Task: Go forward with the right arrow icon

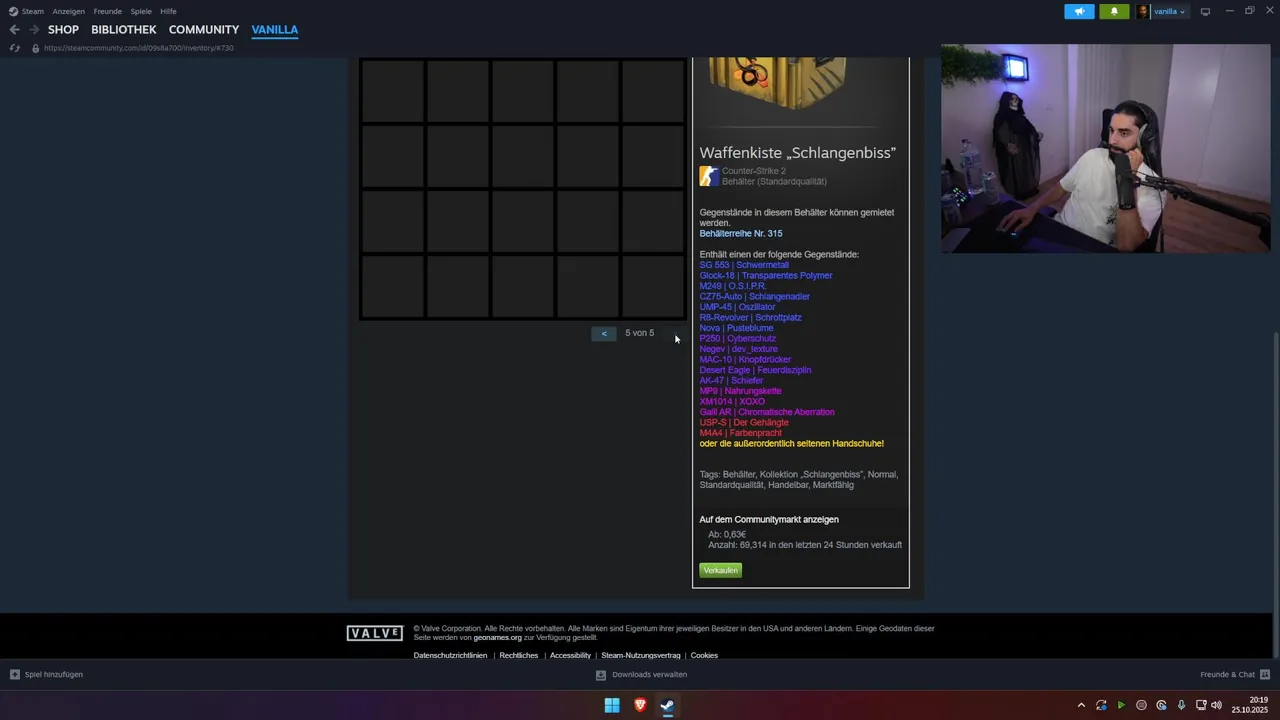Action: tap(33, 30)
